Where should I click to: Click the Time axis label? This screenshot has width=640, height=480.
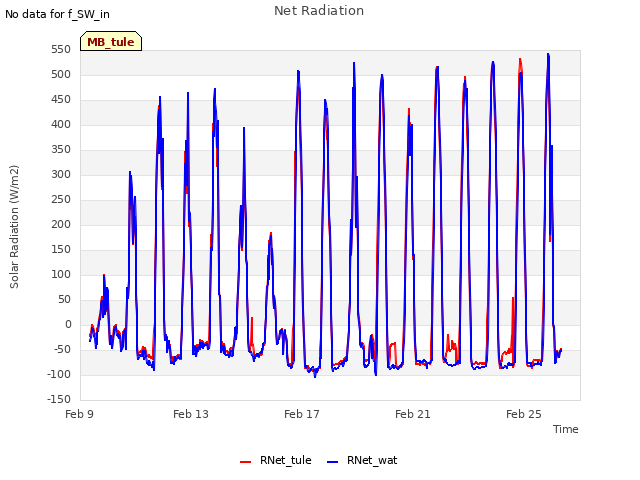pos(566,429)
